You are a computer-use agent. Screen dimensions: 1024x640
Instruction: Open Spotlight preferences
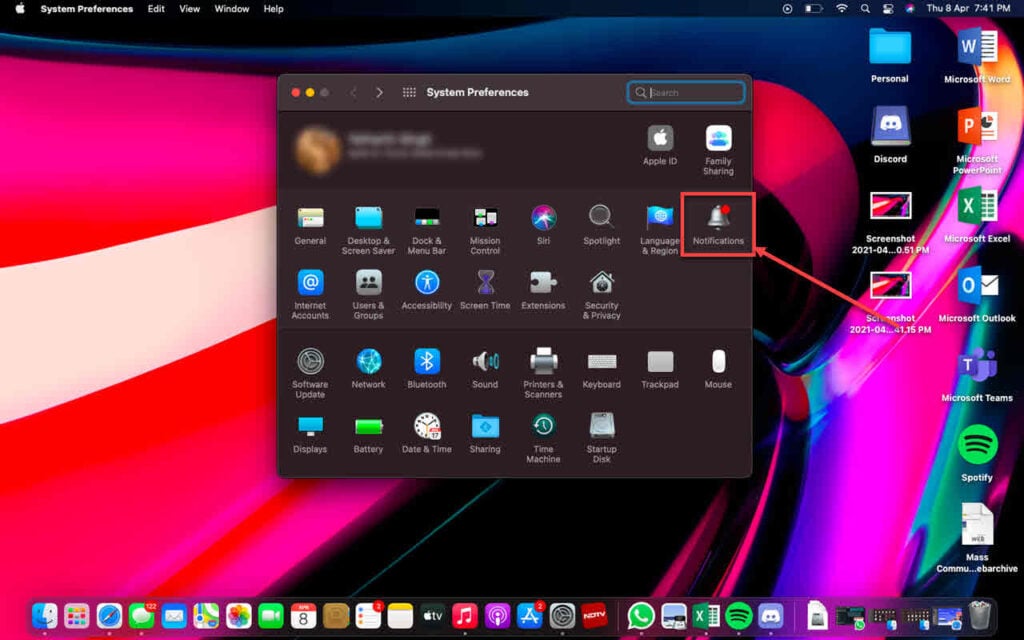coord(601,225)
